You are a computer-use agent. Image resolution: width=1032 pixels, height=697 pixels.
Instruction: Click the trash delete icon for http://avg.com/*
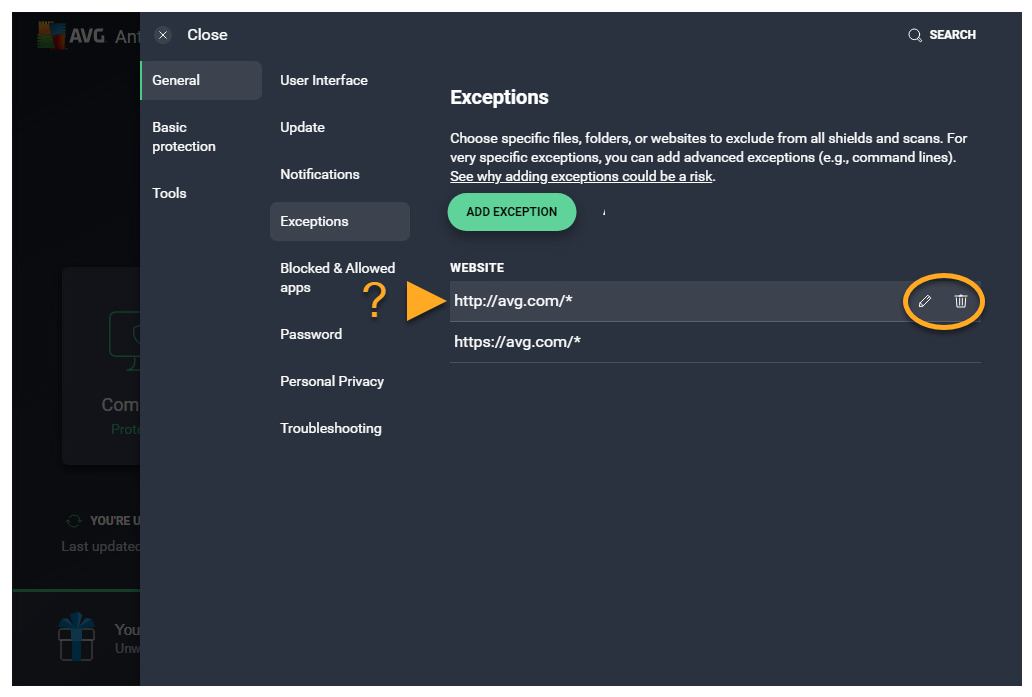[x=961, y=301]
